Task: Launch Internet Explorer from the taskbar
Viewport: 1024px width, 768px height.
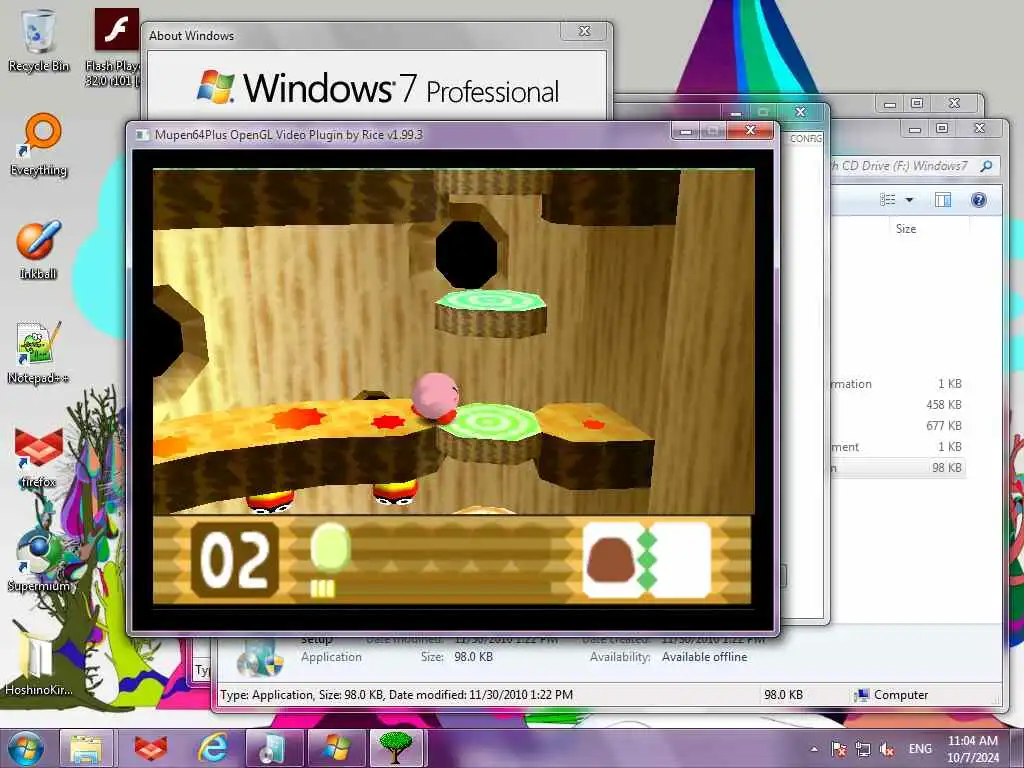Action: [213, 748]
